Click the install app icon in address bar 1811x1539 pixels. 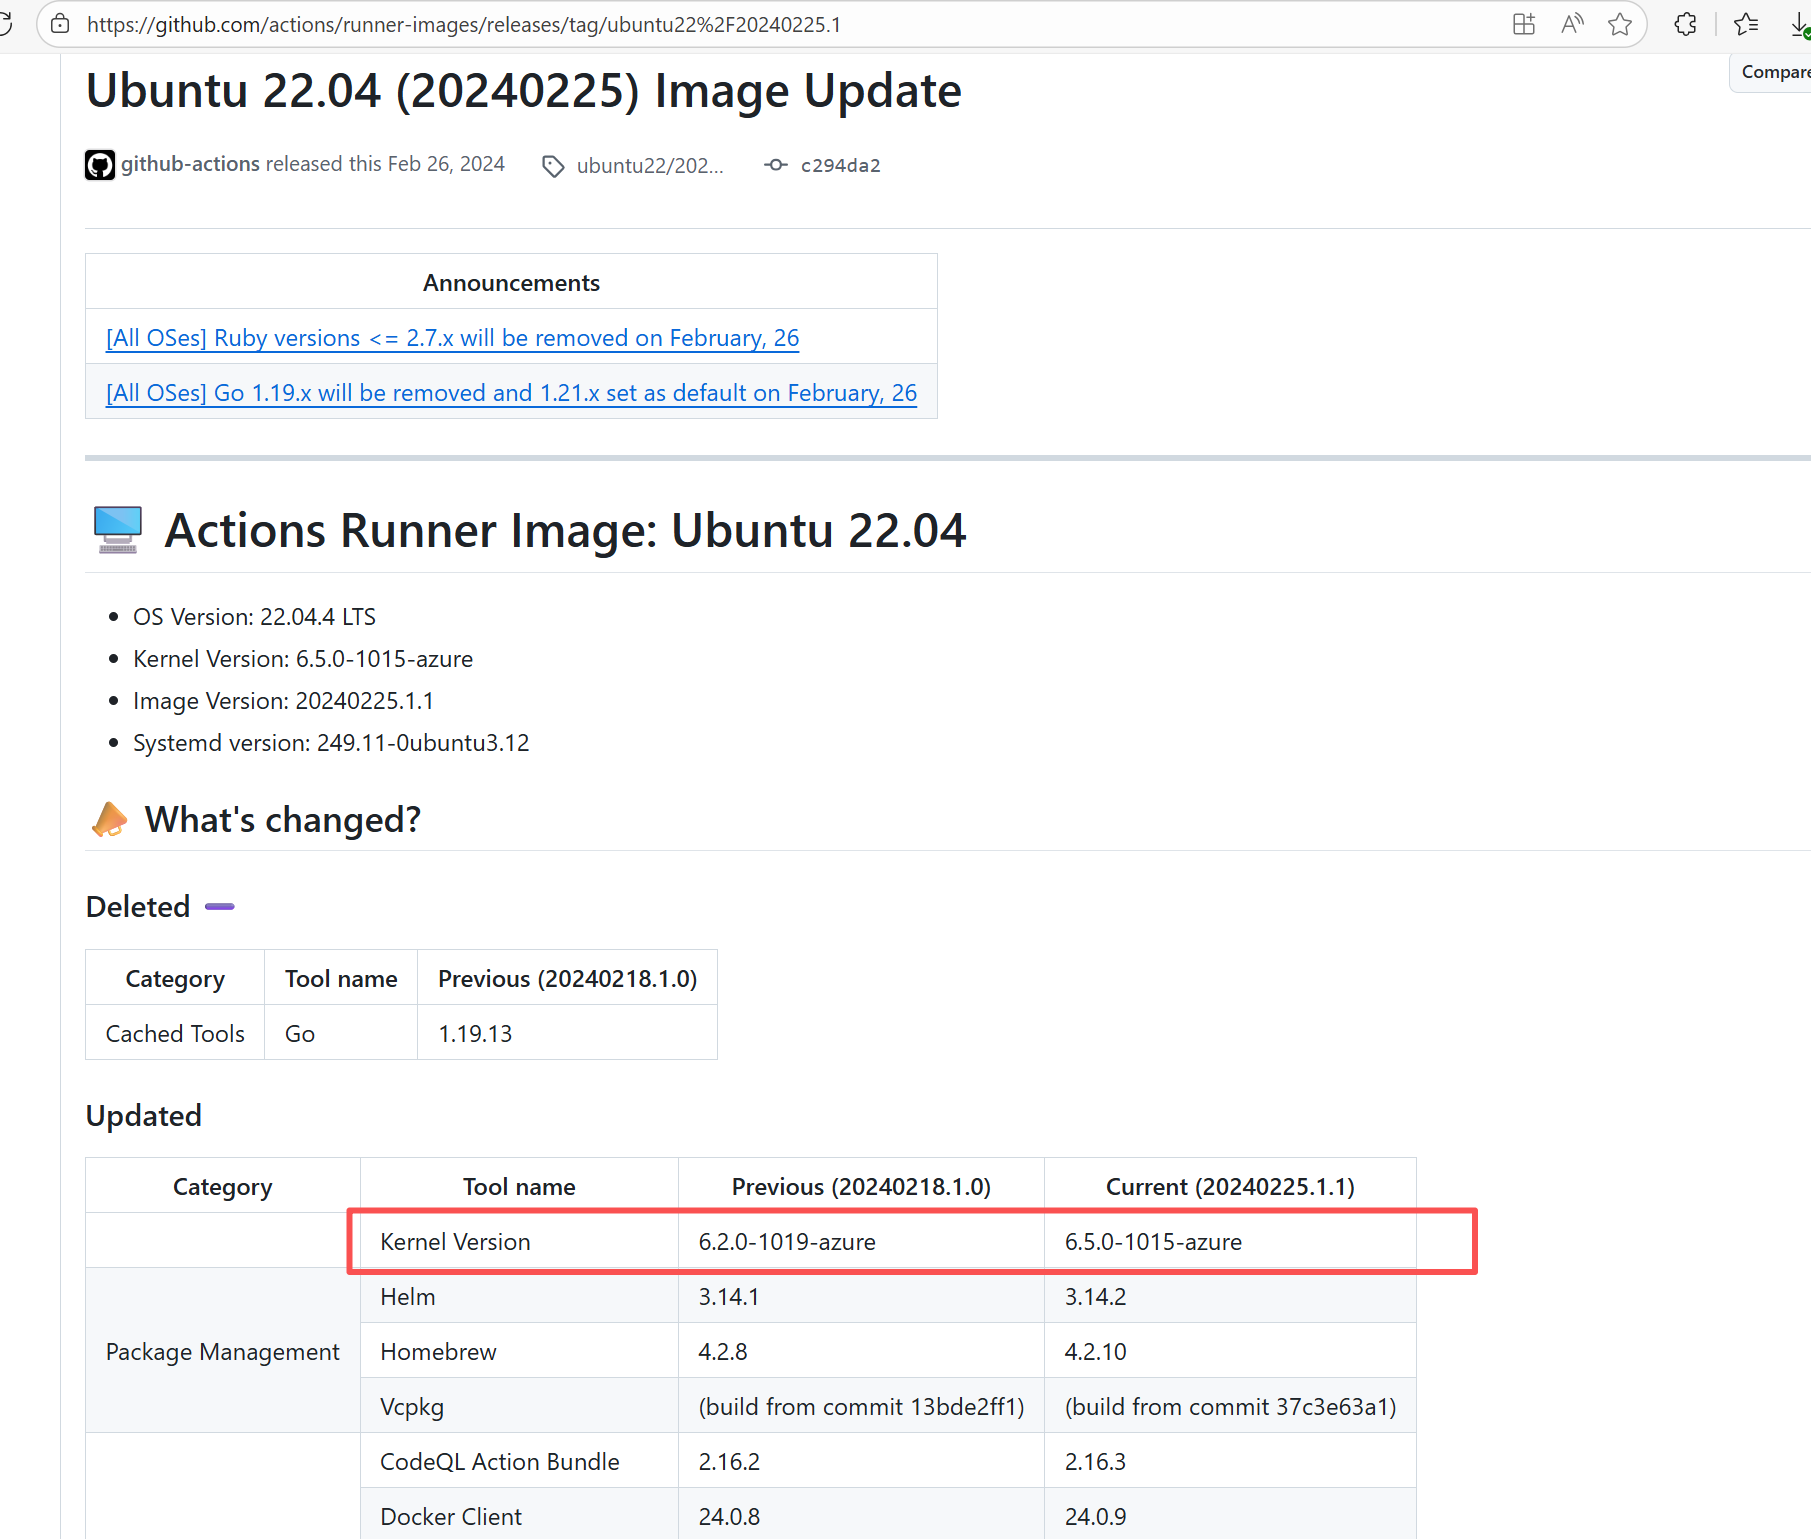coord(1523,24)
